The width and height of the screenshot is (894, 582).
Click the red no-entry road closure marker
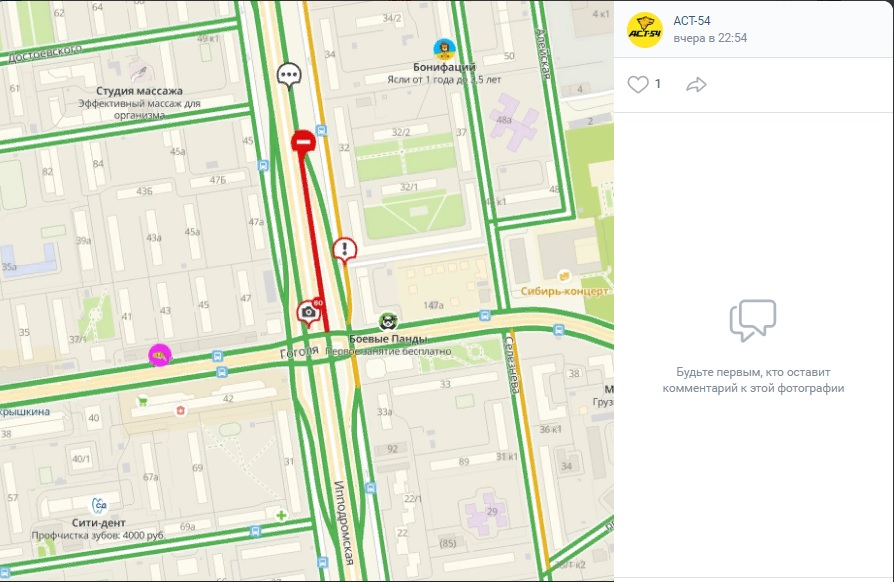pos(303,141)
